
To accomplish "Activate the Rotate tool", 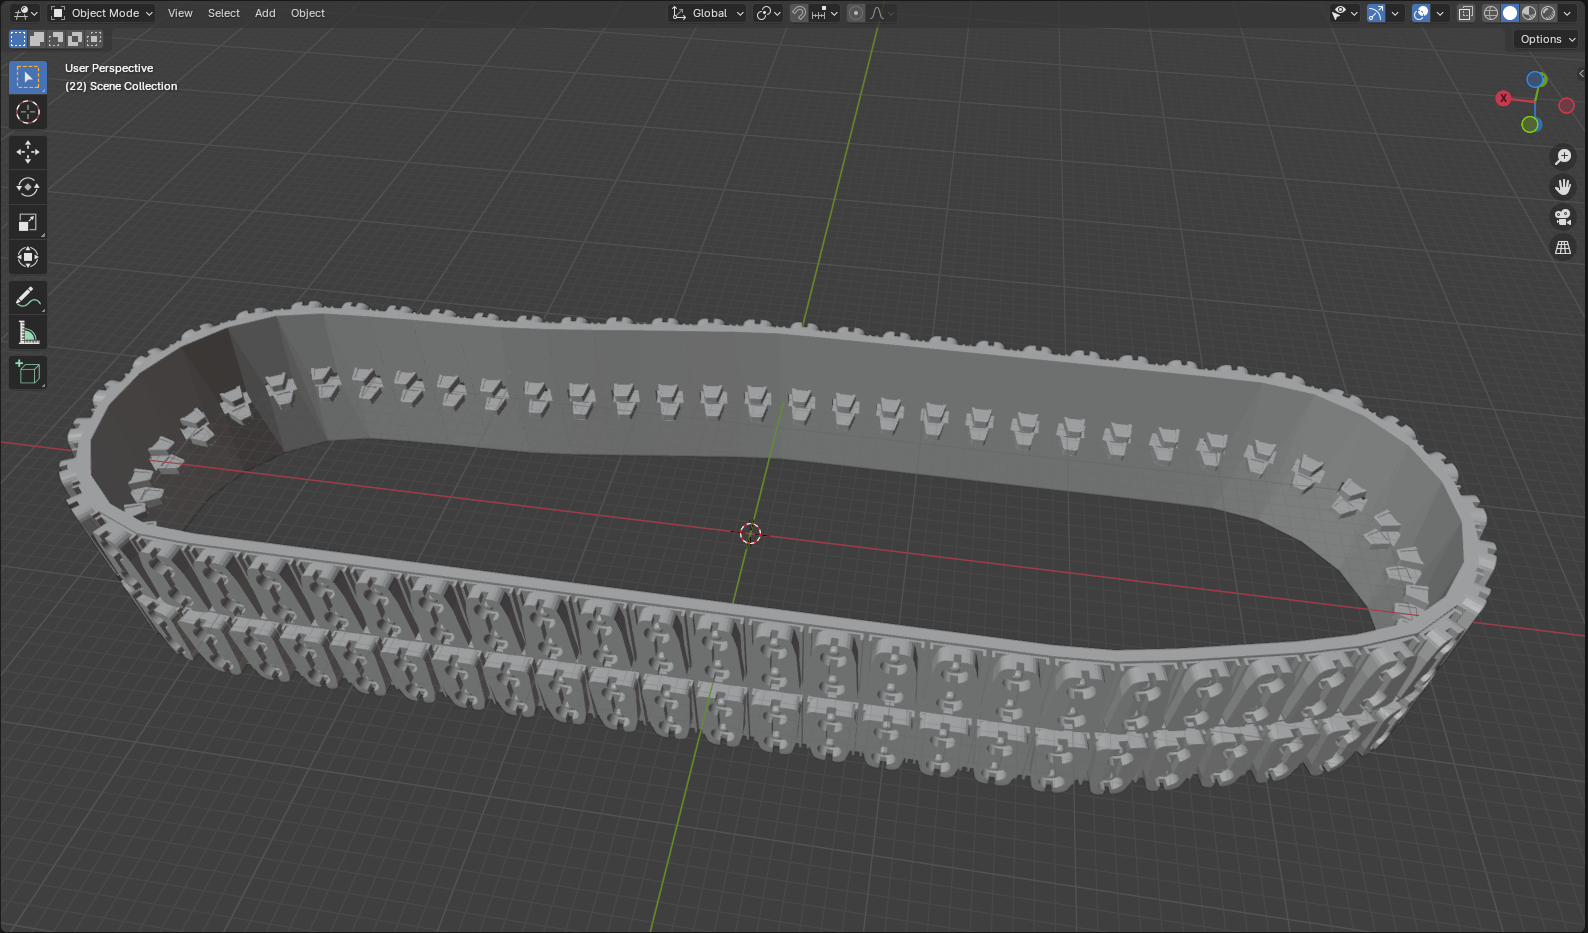I will tap(28, 187).
